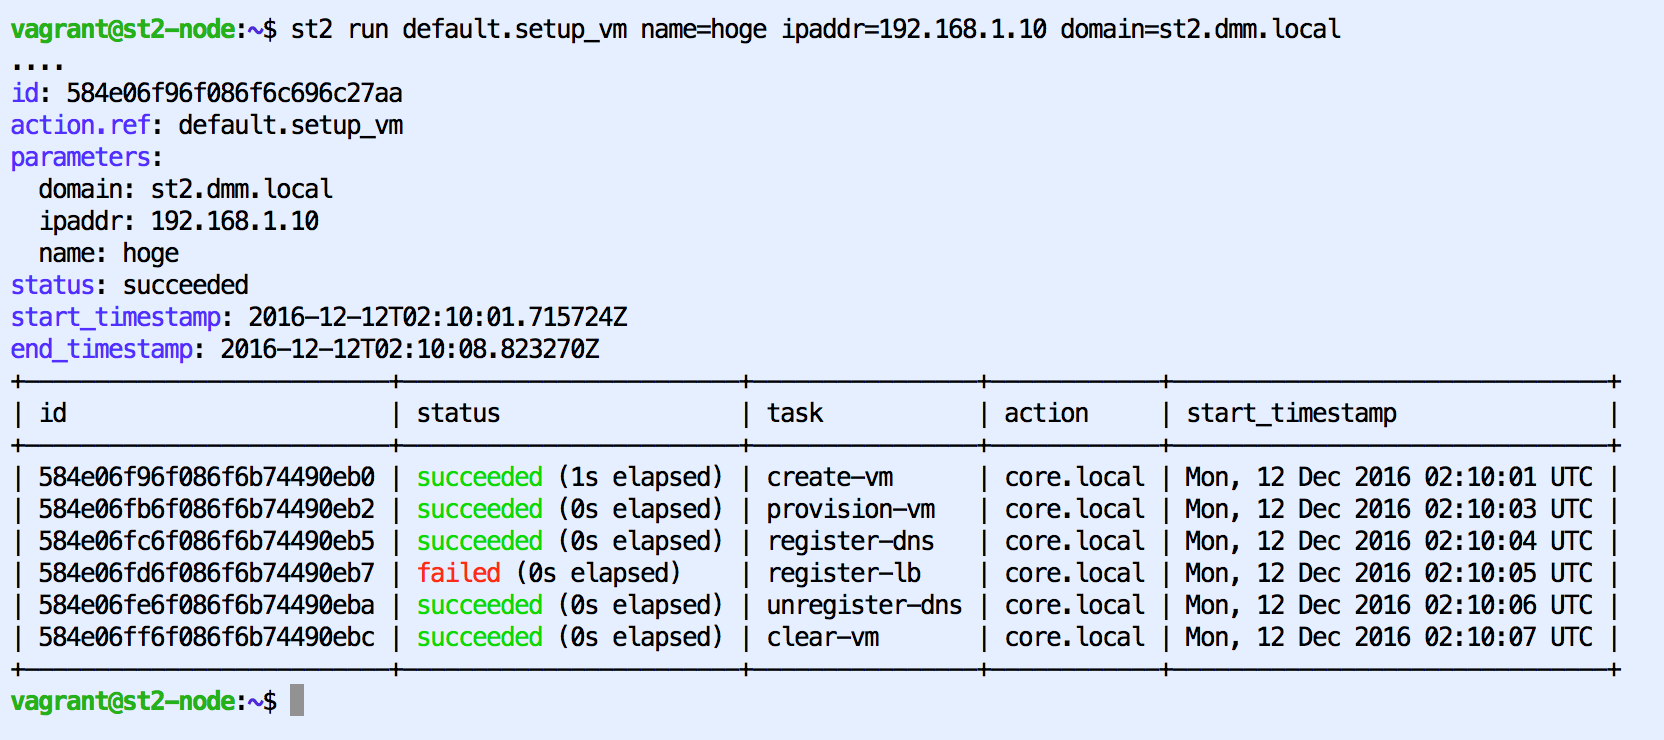Select task id 584e06fd6f086f6b74490eb7
Viewport: 1664px width, 740px height.
(207, 573)
